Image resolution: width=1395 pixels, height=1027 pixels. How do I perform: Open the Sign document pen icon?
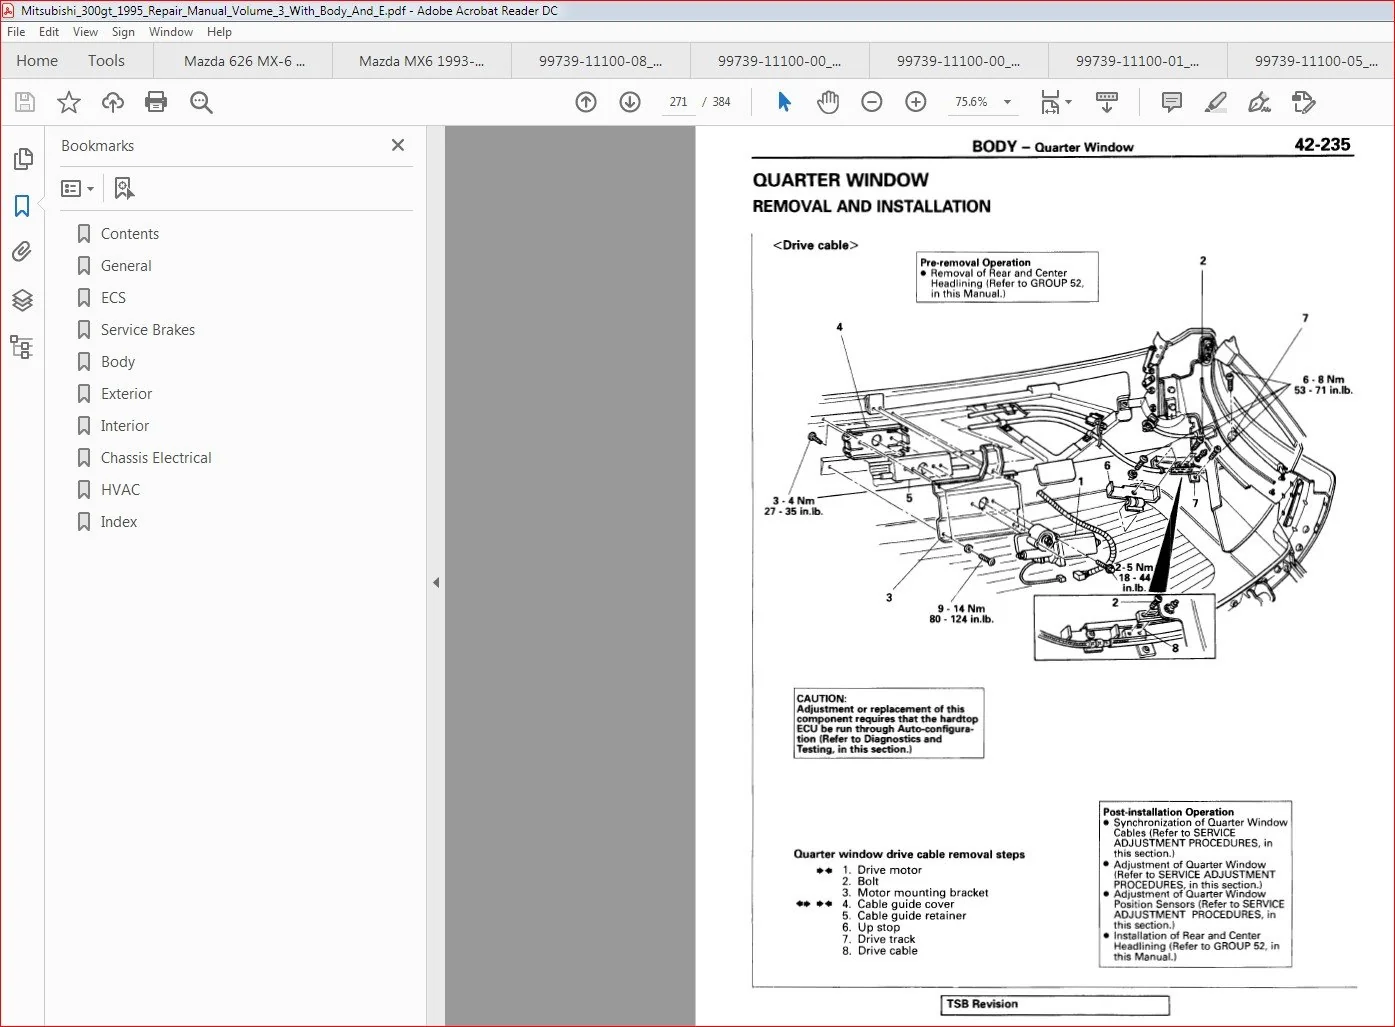click(x=1260, y=102)
